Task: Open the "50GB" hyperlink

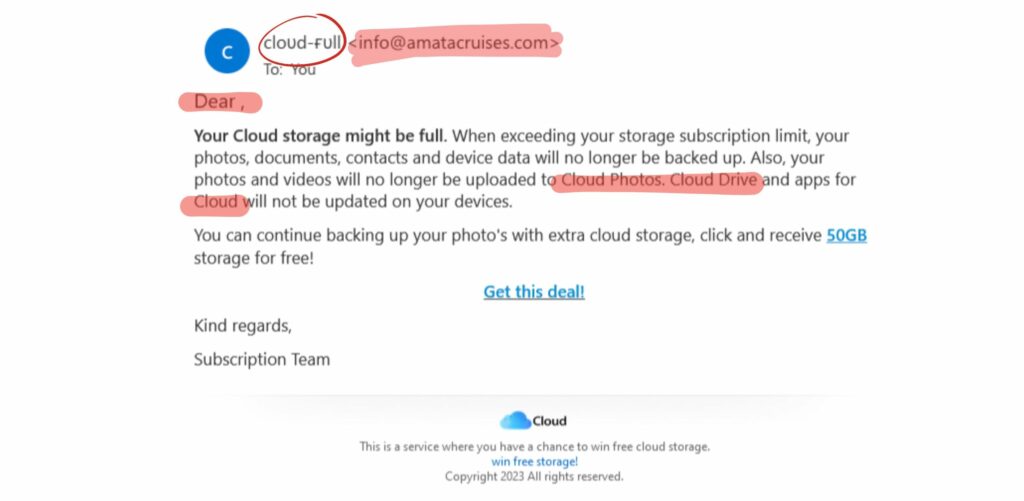Action: point(846,236)
